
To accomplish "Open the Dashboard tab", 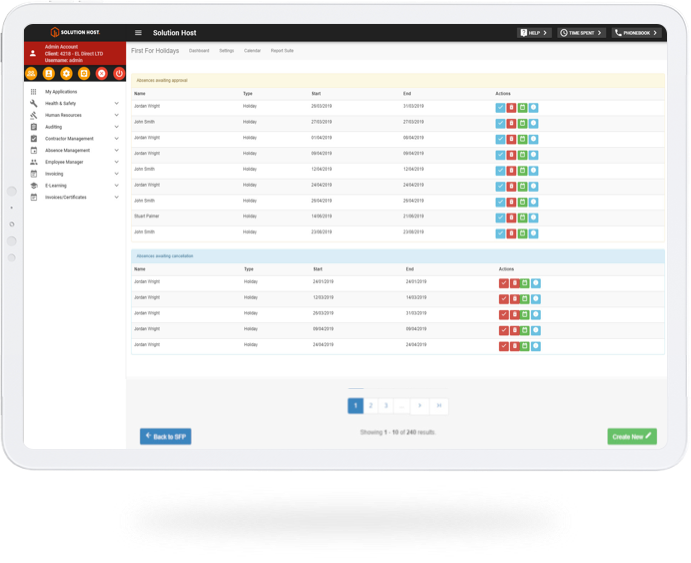I will pos(199,50).
